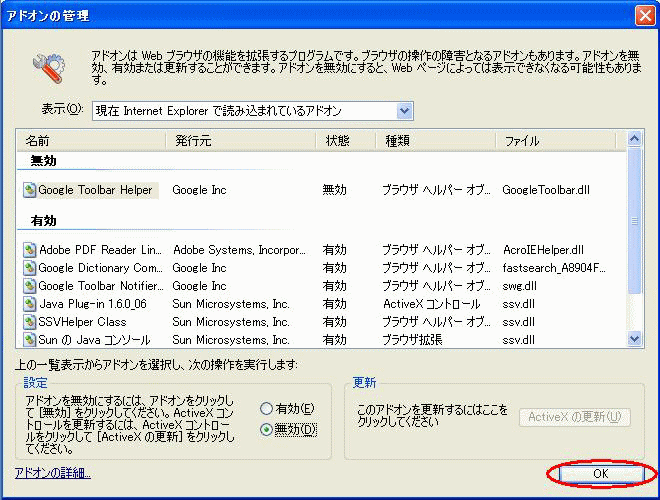Select the 有効(E) radio button
The image size is (660, 500).
pyautogui.click(x=266, y=409)
